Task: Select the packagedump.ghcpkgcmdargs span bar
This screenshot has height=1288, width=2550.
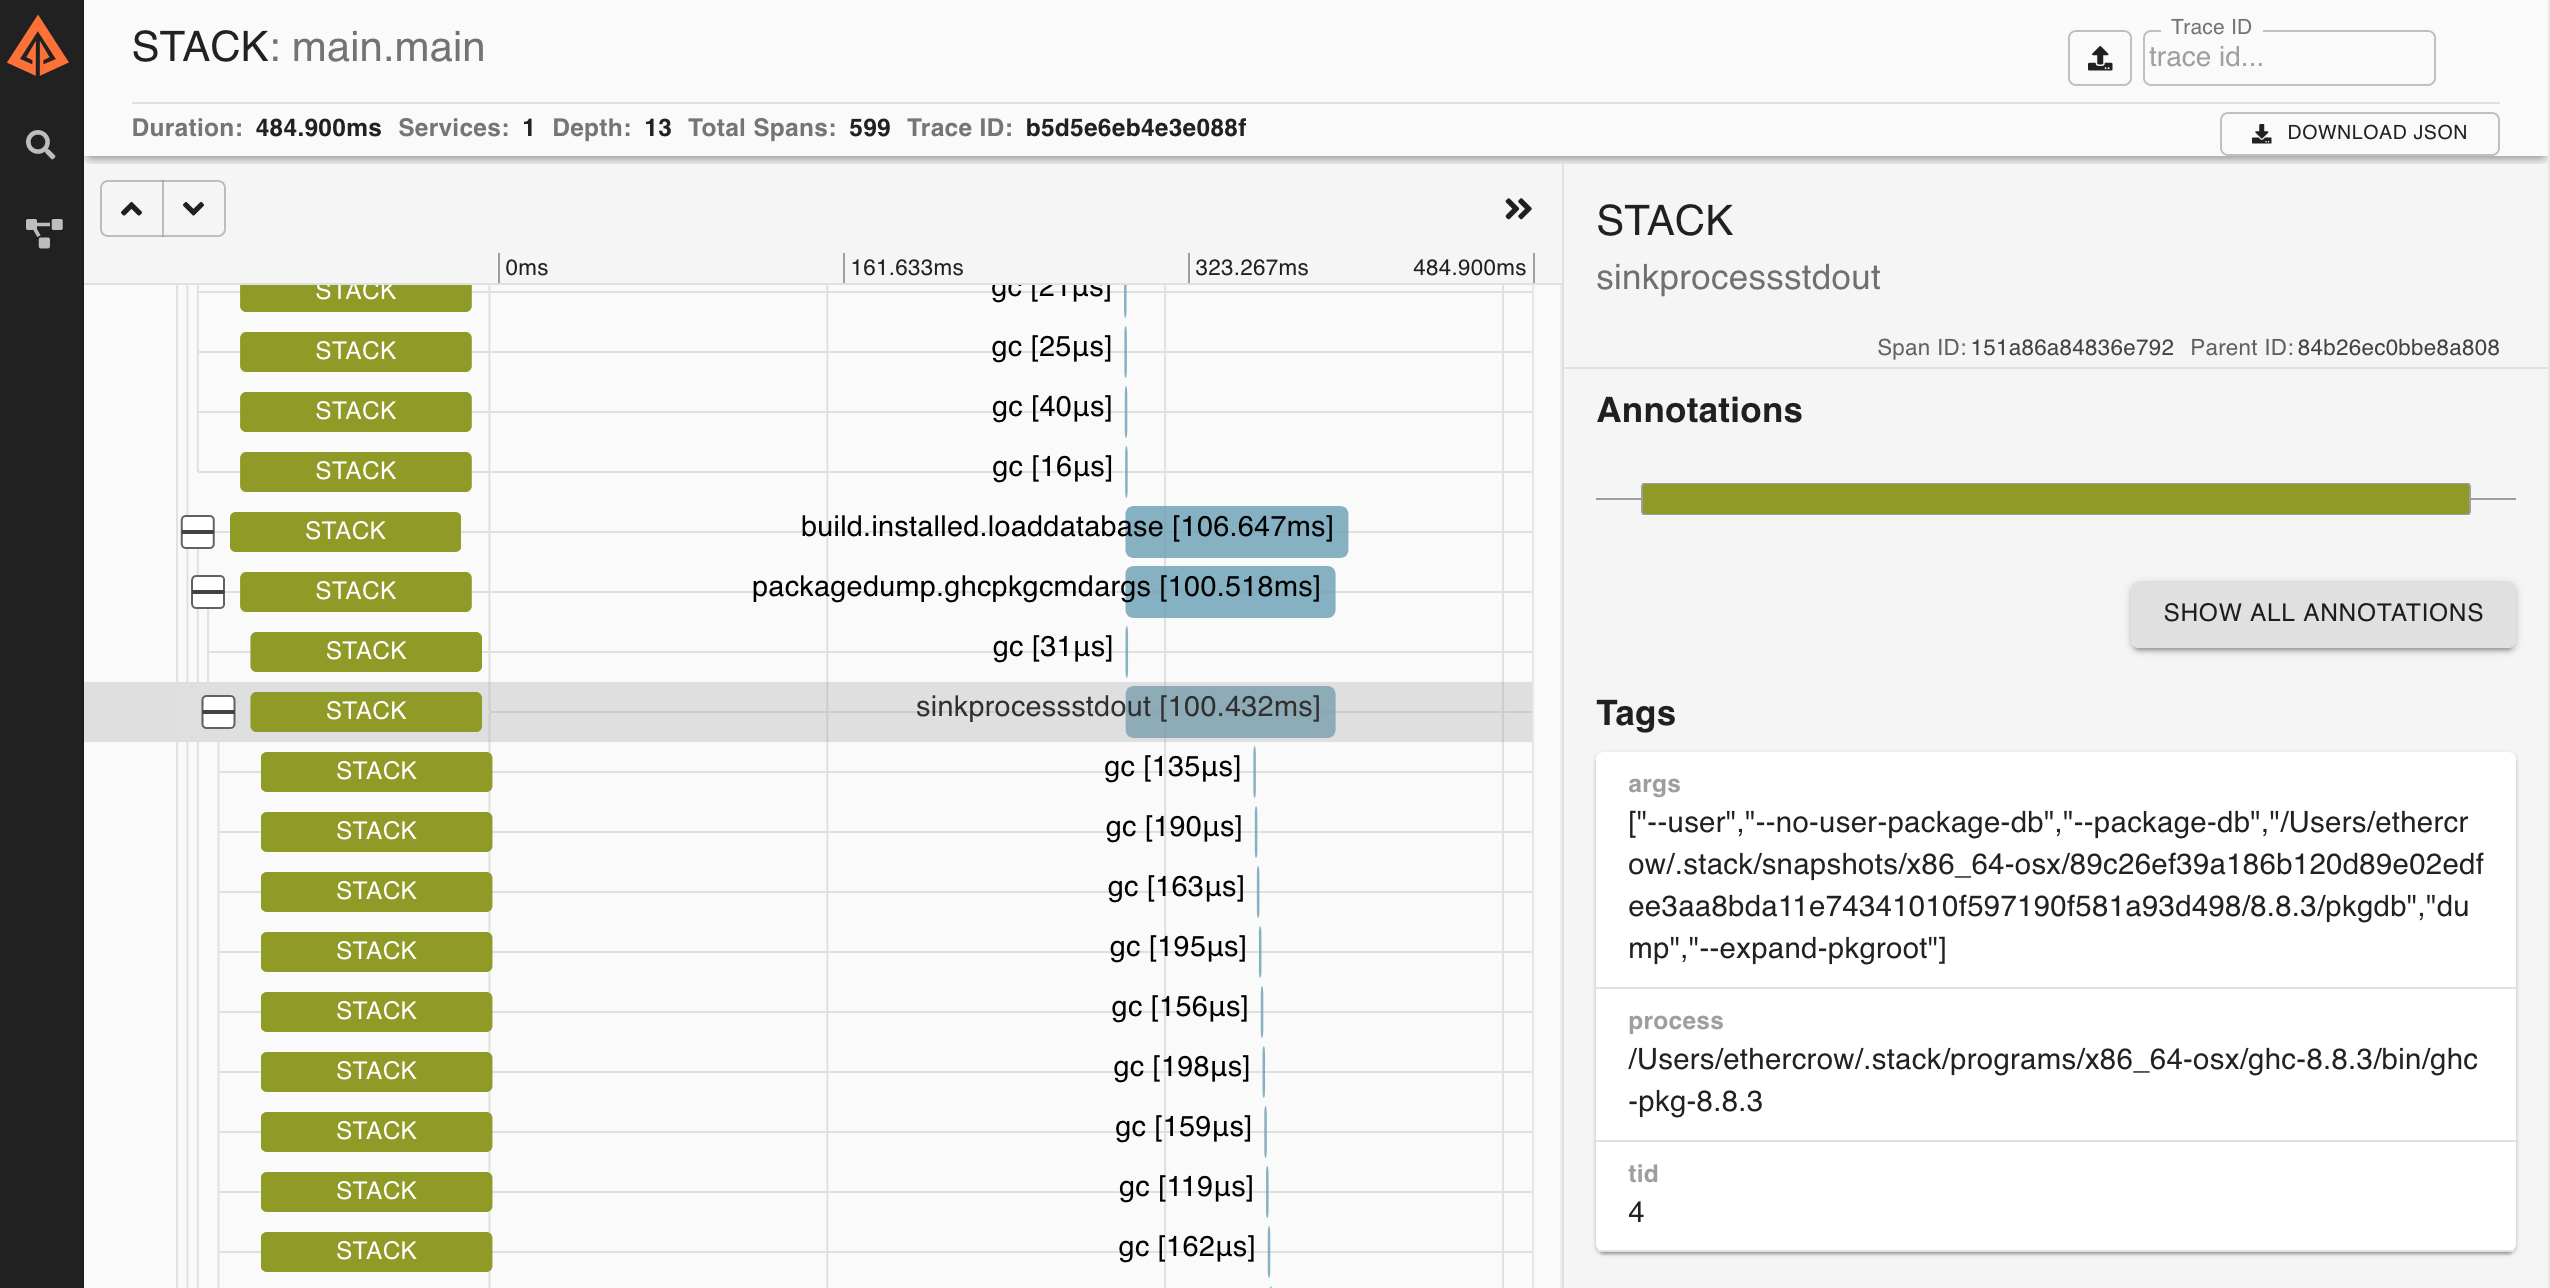Action: tap(1230, 591)
